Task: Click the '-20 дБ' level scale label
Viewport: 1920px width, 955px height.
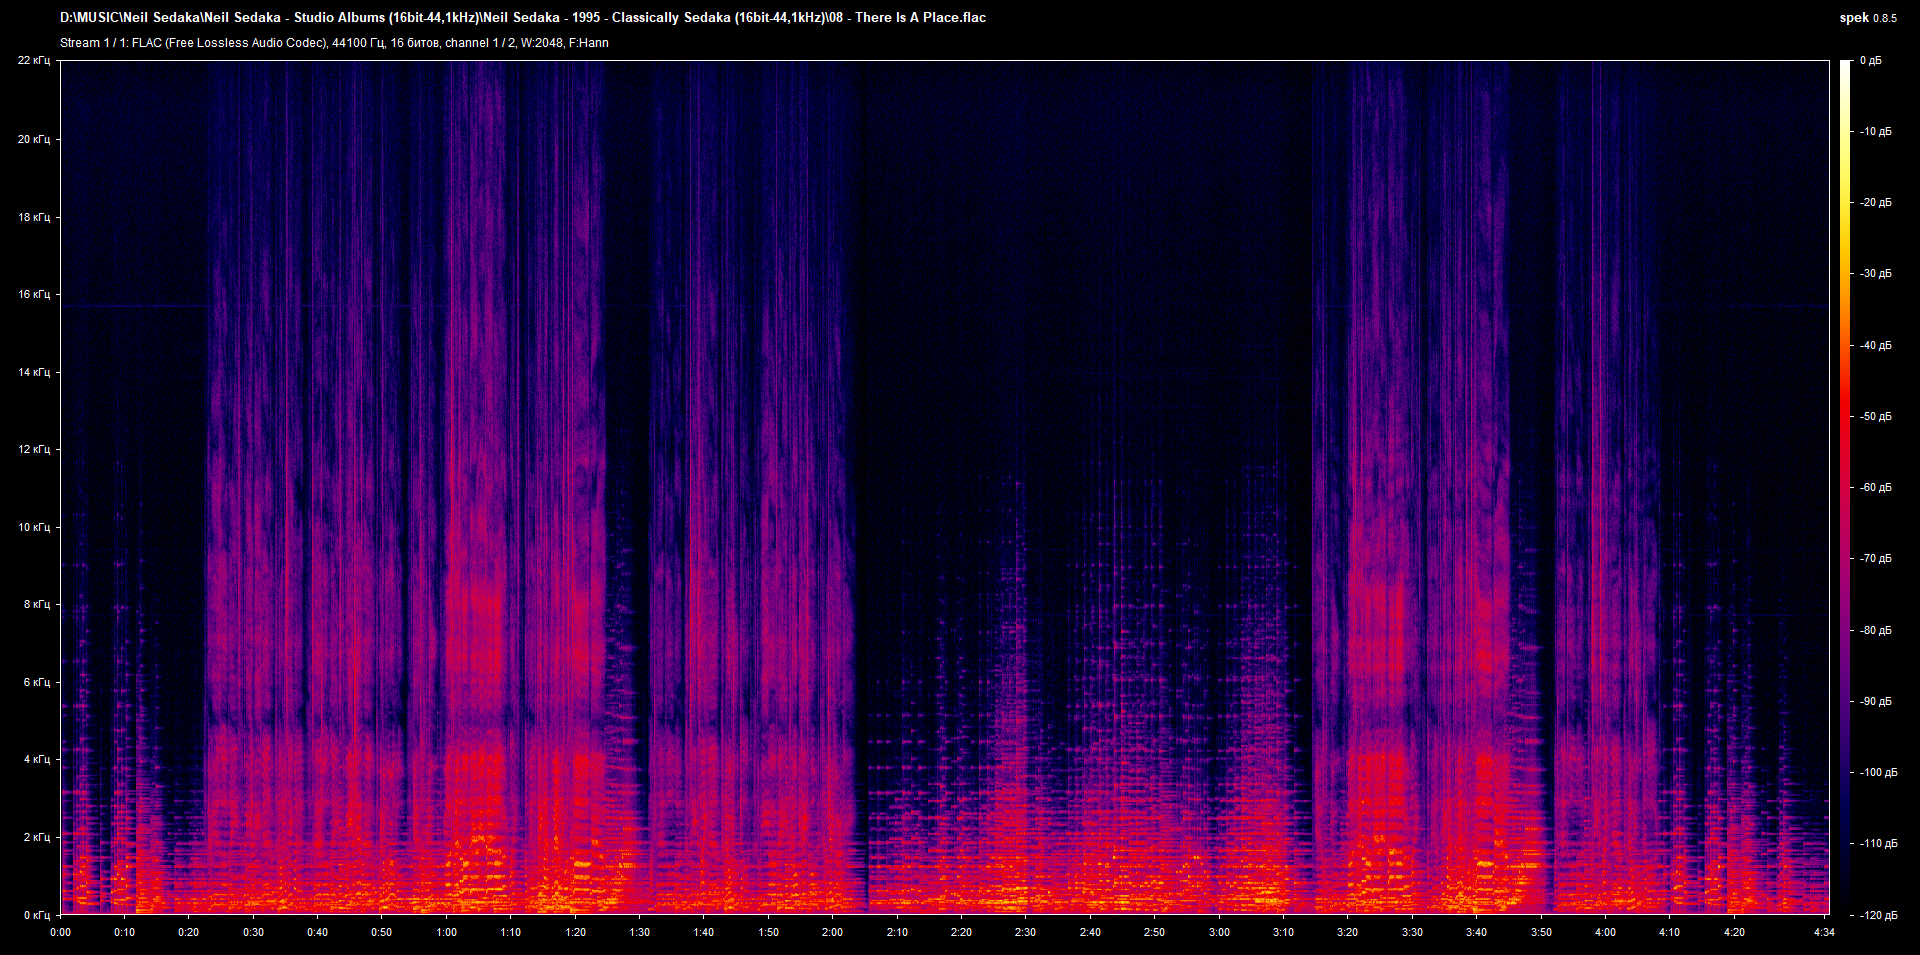Action: point(1876,203)
